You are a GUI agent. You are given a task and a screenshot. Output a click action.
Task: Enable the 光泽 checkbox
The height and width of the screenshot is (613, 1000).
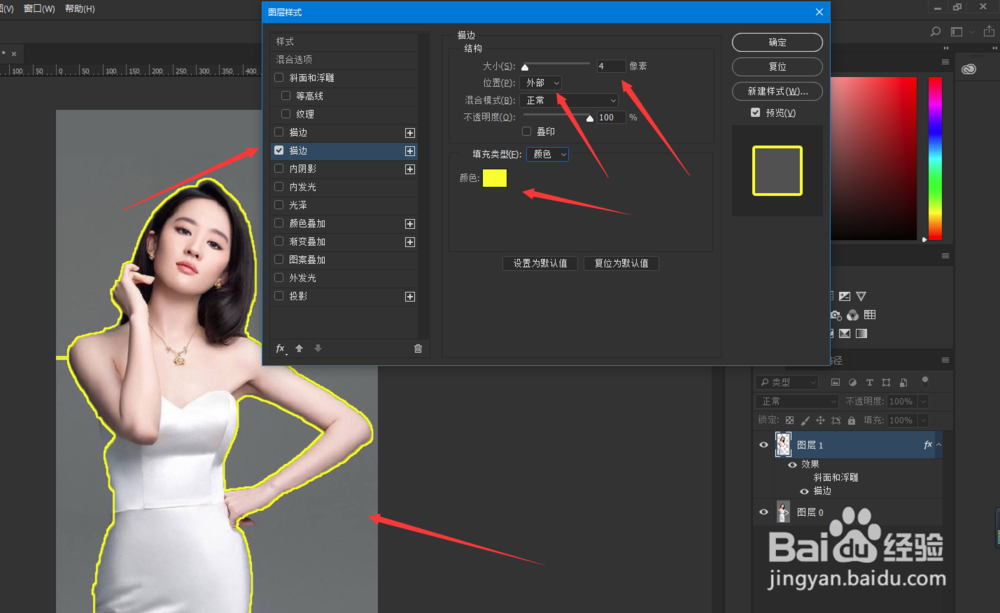(x=279, y=205)
